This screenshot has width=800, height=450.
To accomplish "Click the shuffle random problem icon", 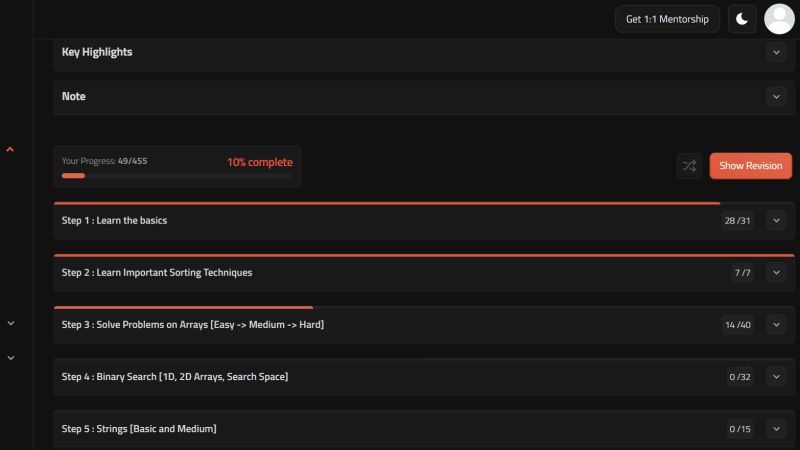I will [689, 166].
